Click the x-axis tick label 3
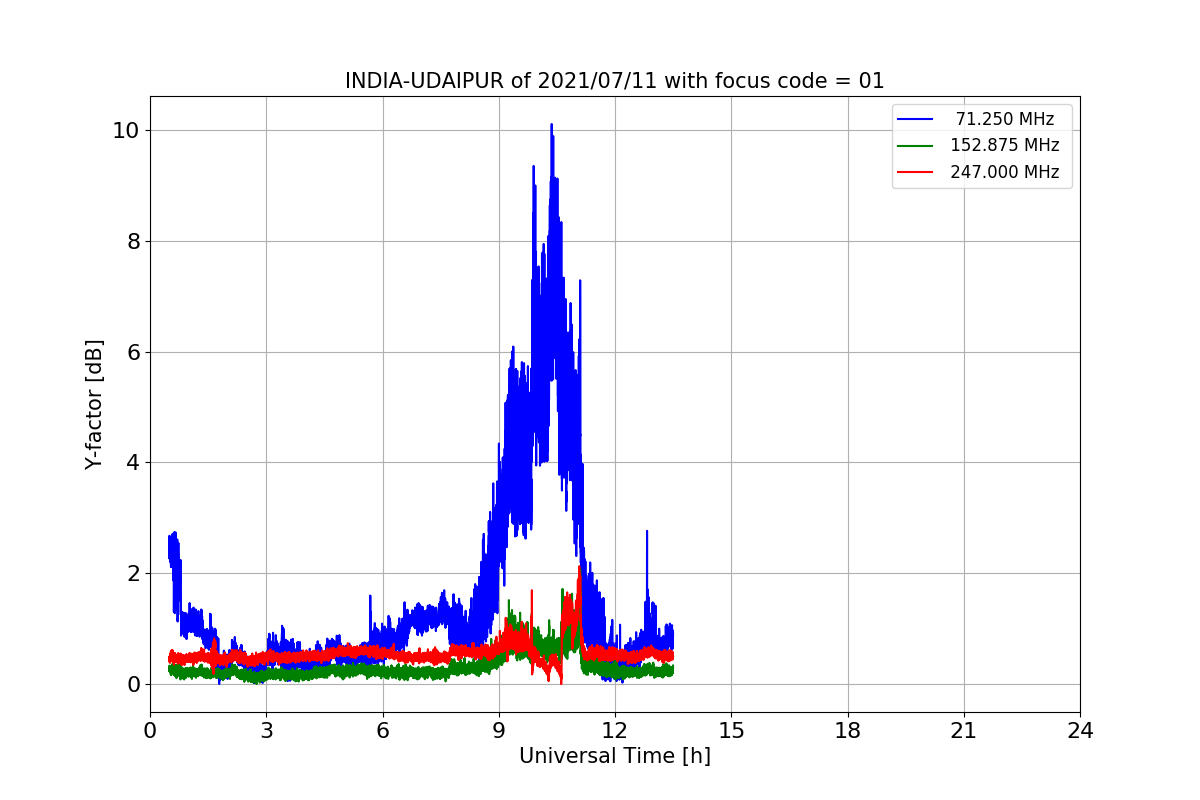Image resolution: width=1200 pixels, height=800 pixels. point(266,731)
